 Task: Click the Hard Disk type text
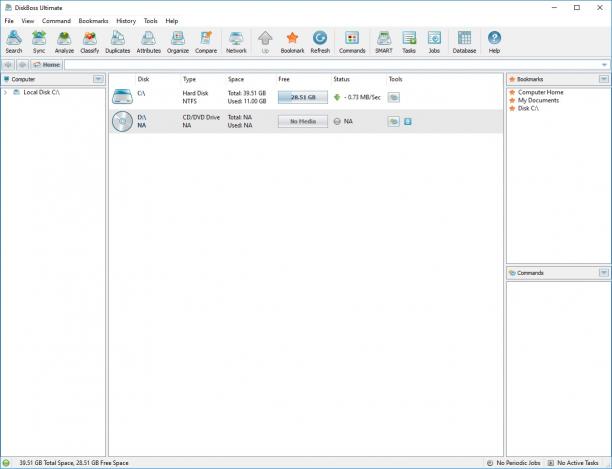coord(195,93)
